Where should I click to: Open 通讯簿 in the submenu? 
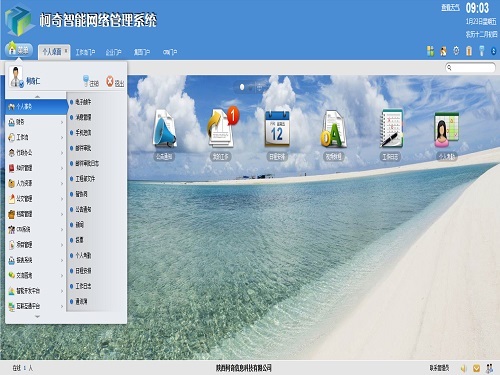pyautogui.click(x=81, y=301)
